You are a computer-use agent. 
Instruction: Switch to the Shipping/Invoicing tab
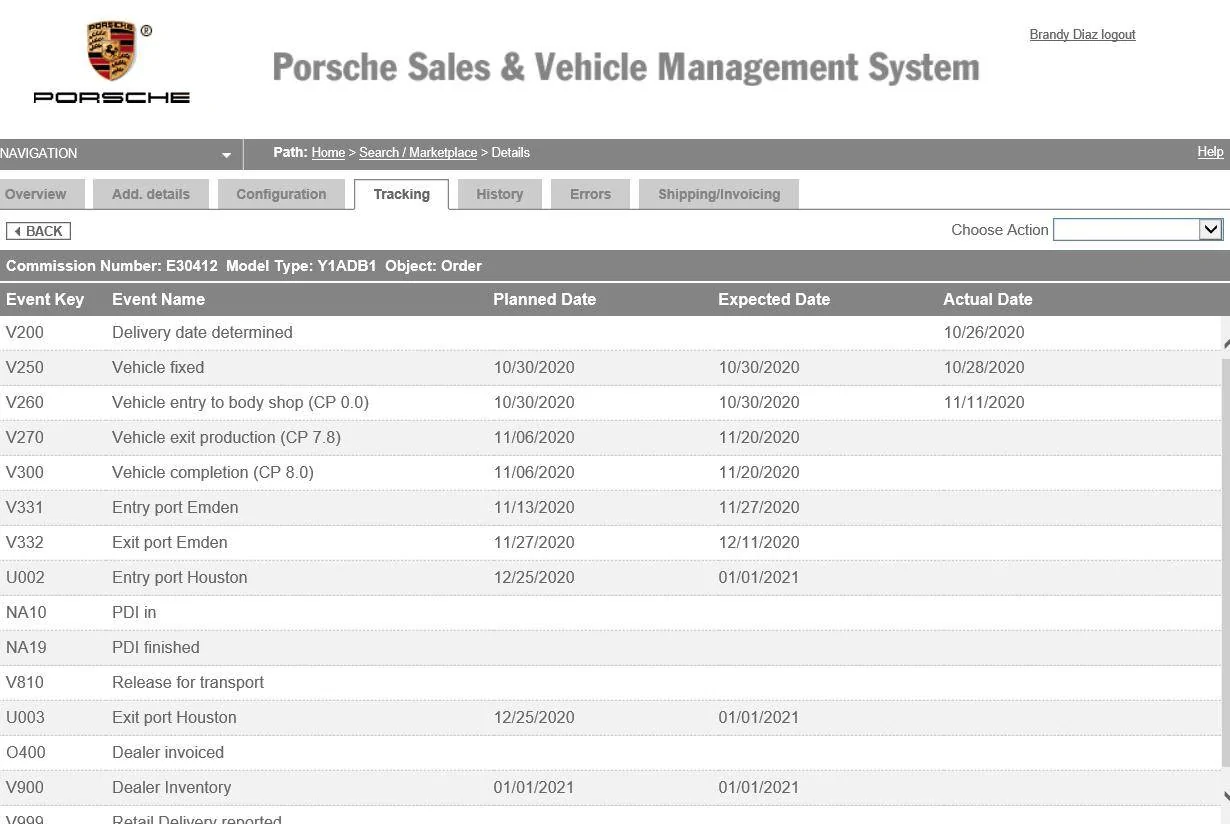719,194
